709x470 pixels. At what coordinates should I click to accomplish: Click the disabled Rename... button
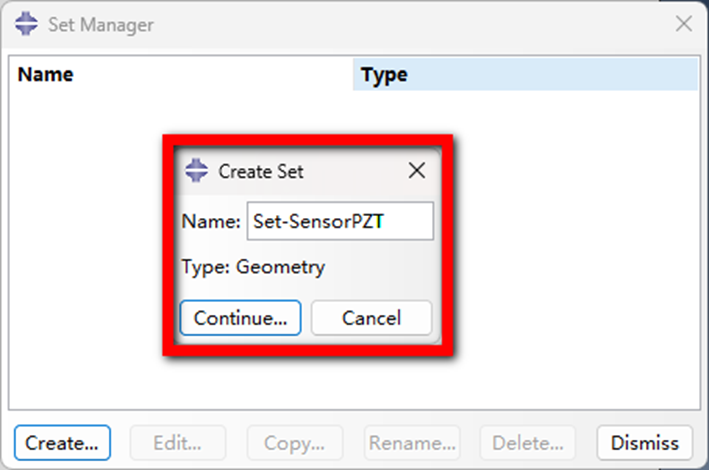coord(411,442)
